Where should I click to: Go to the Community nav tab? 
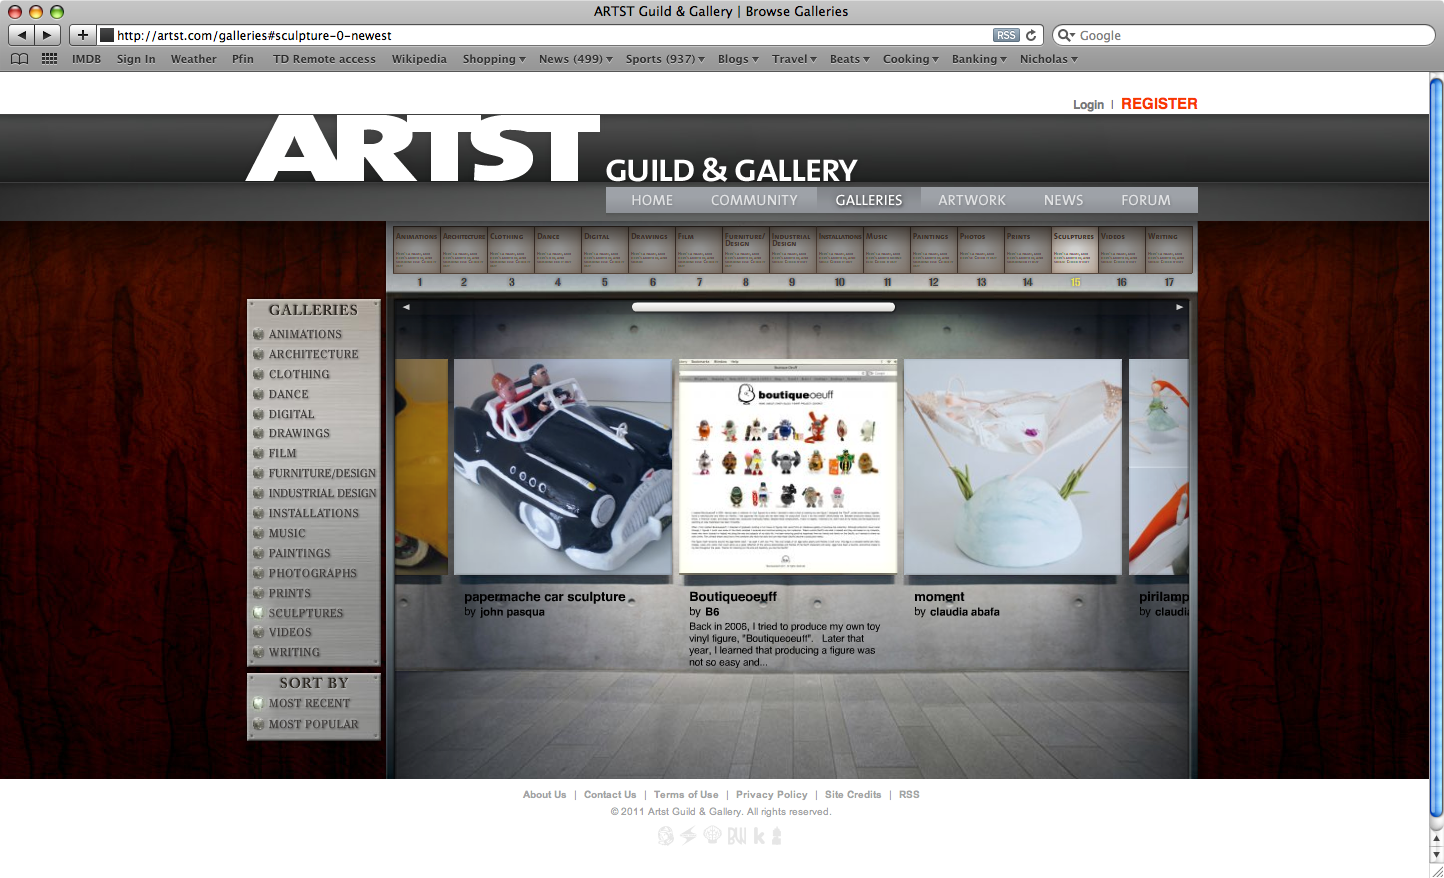pos(754,200)
